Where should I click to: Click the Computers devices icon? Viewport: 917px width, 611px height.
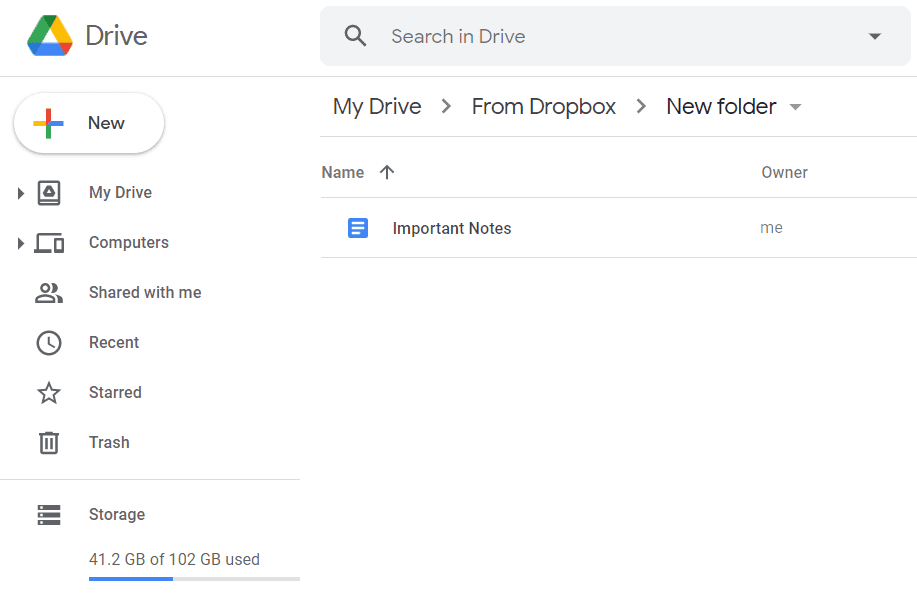click(49, 243)
